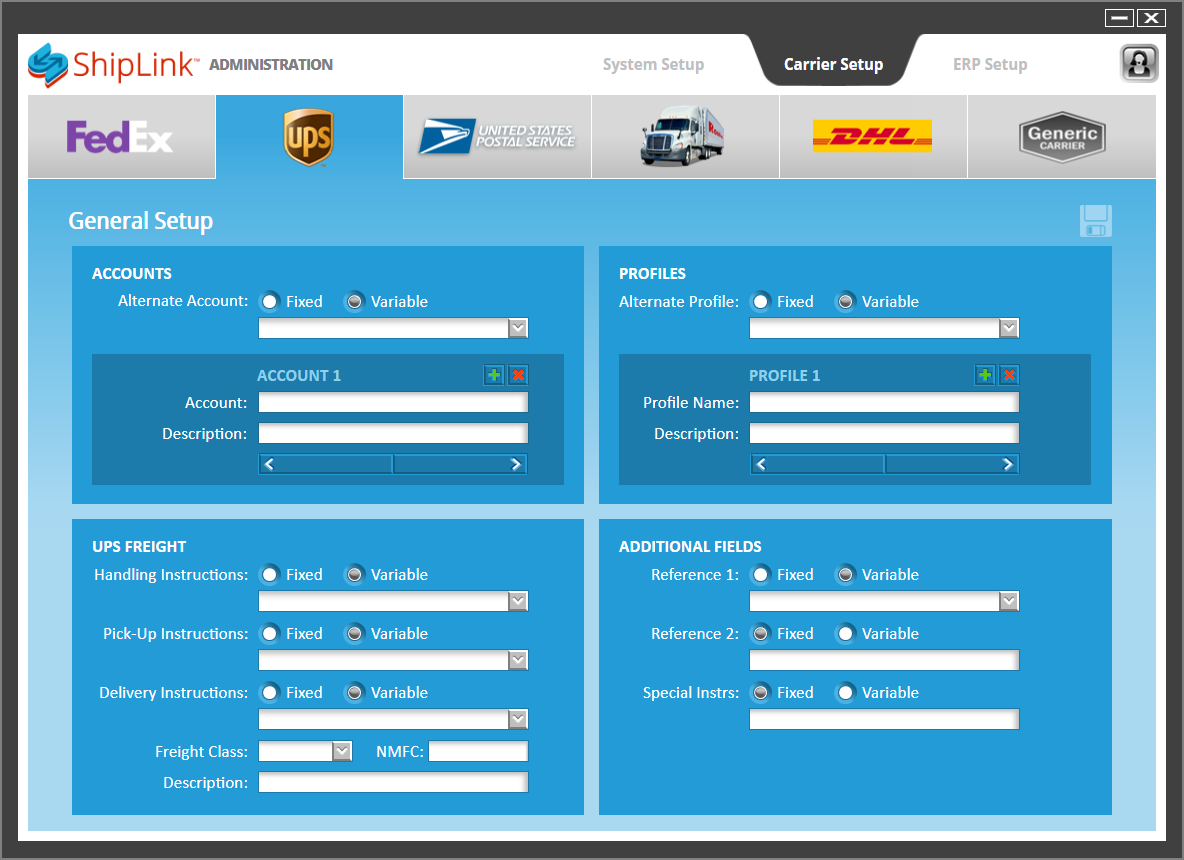The height and width of the screenshot is (860, 1184).
Task: Open the Freight Class dropdown
Action: pyautogui.click(x=342, y=751)
